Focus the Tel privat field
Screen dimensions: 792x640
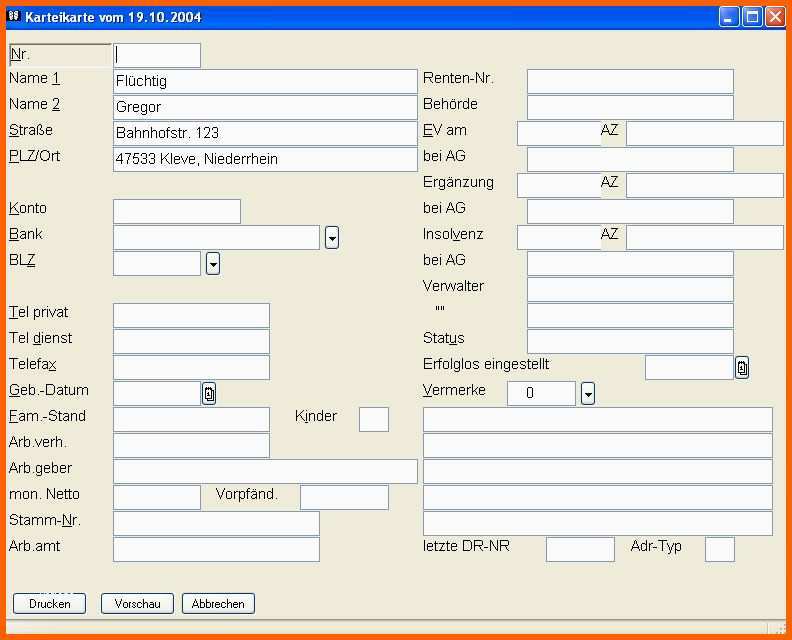(191, 315)
